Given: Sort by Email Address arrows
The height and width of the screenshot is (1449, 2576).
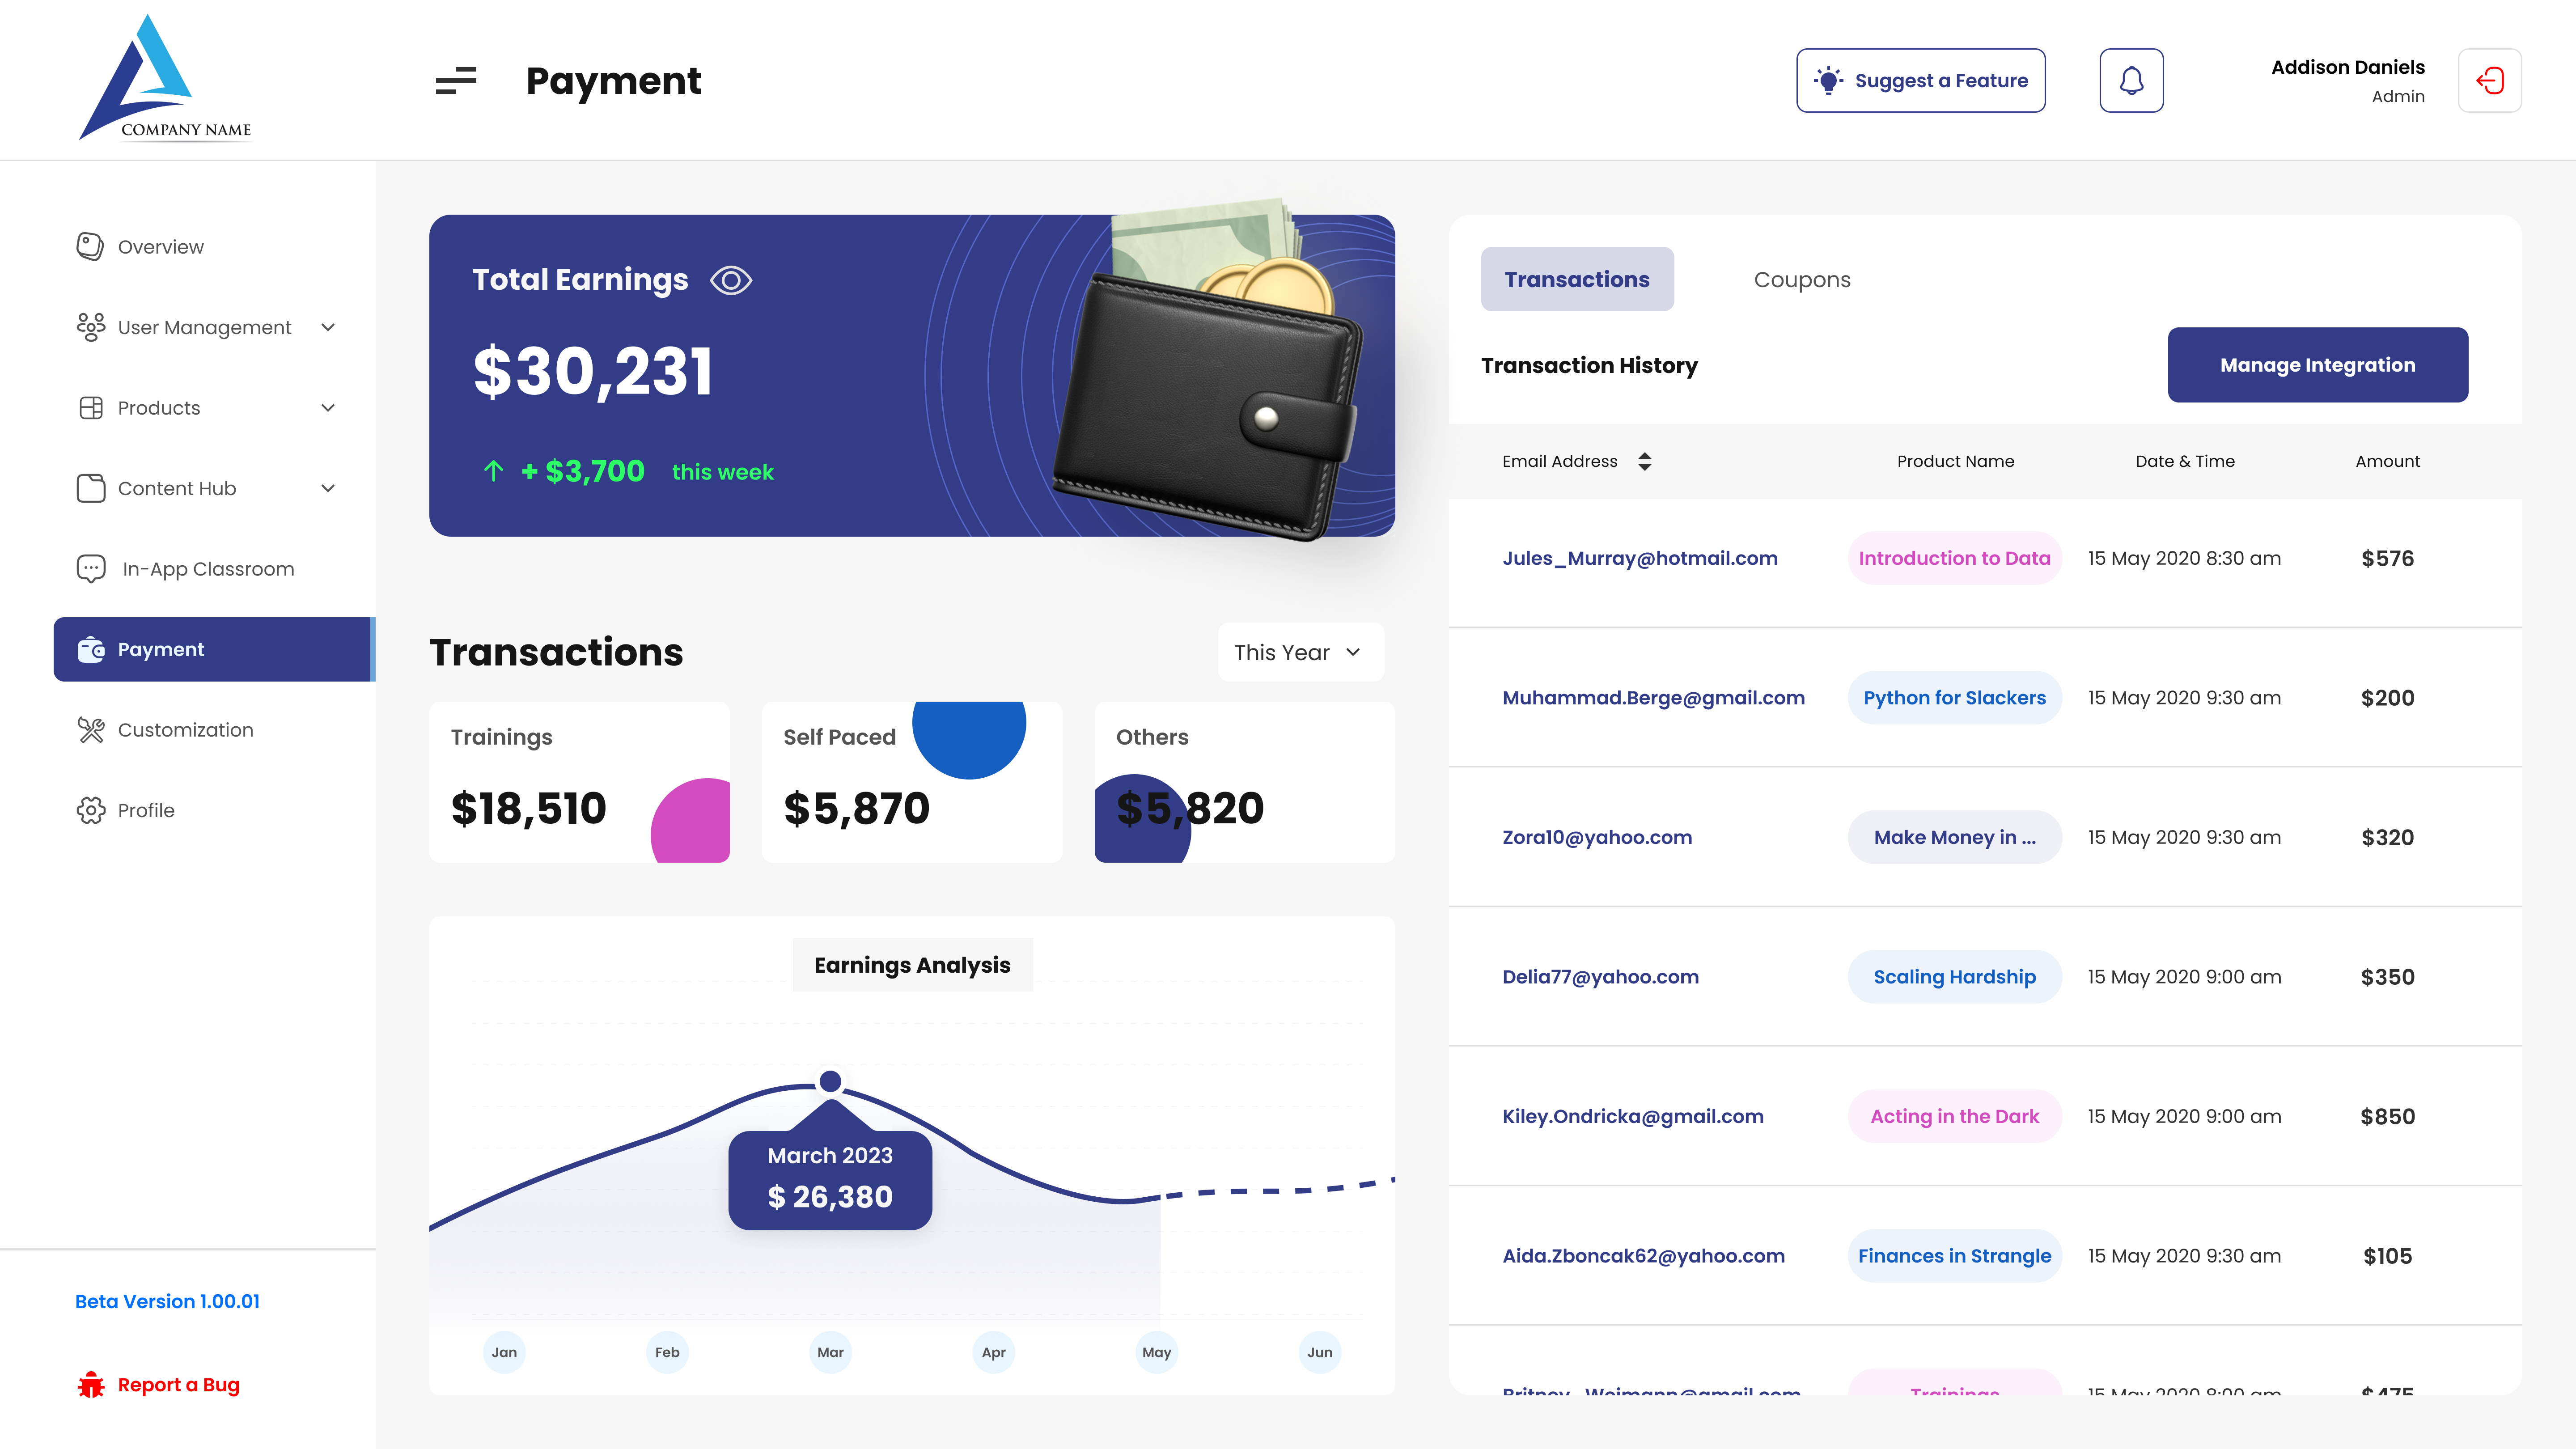Looking at the screenshot, I should pyautogui.click(x=1645, y=461).
